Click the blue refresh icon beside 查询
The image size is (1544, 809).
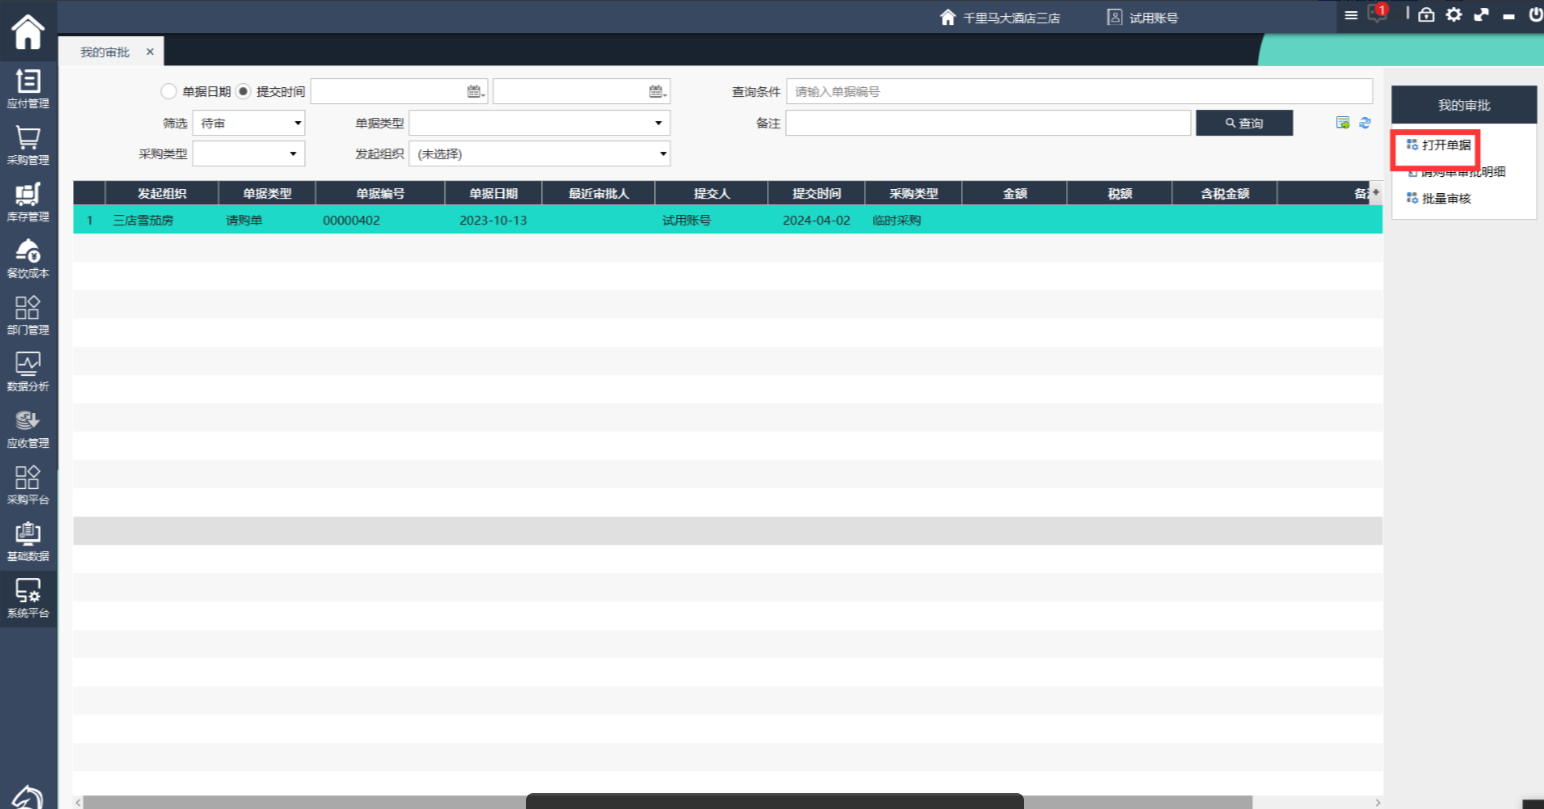point(1365,123)
